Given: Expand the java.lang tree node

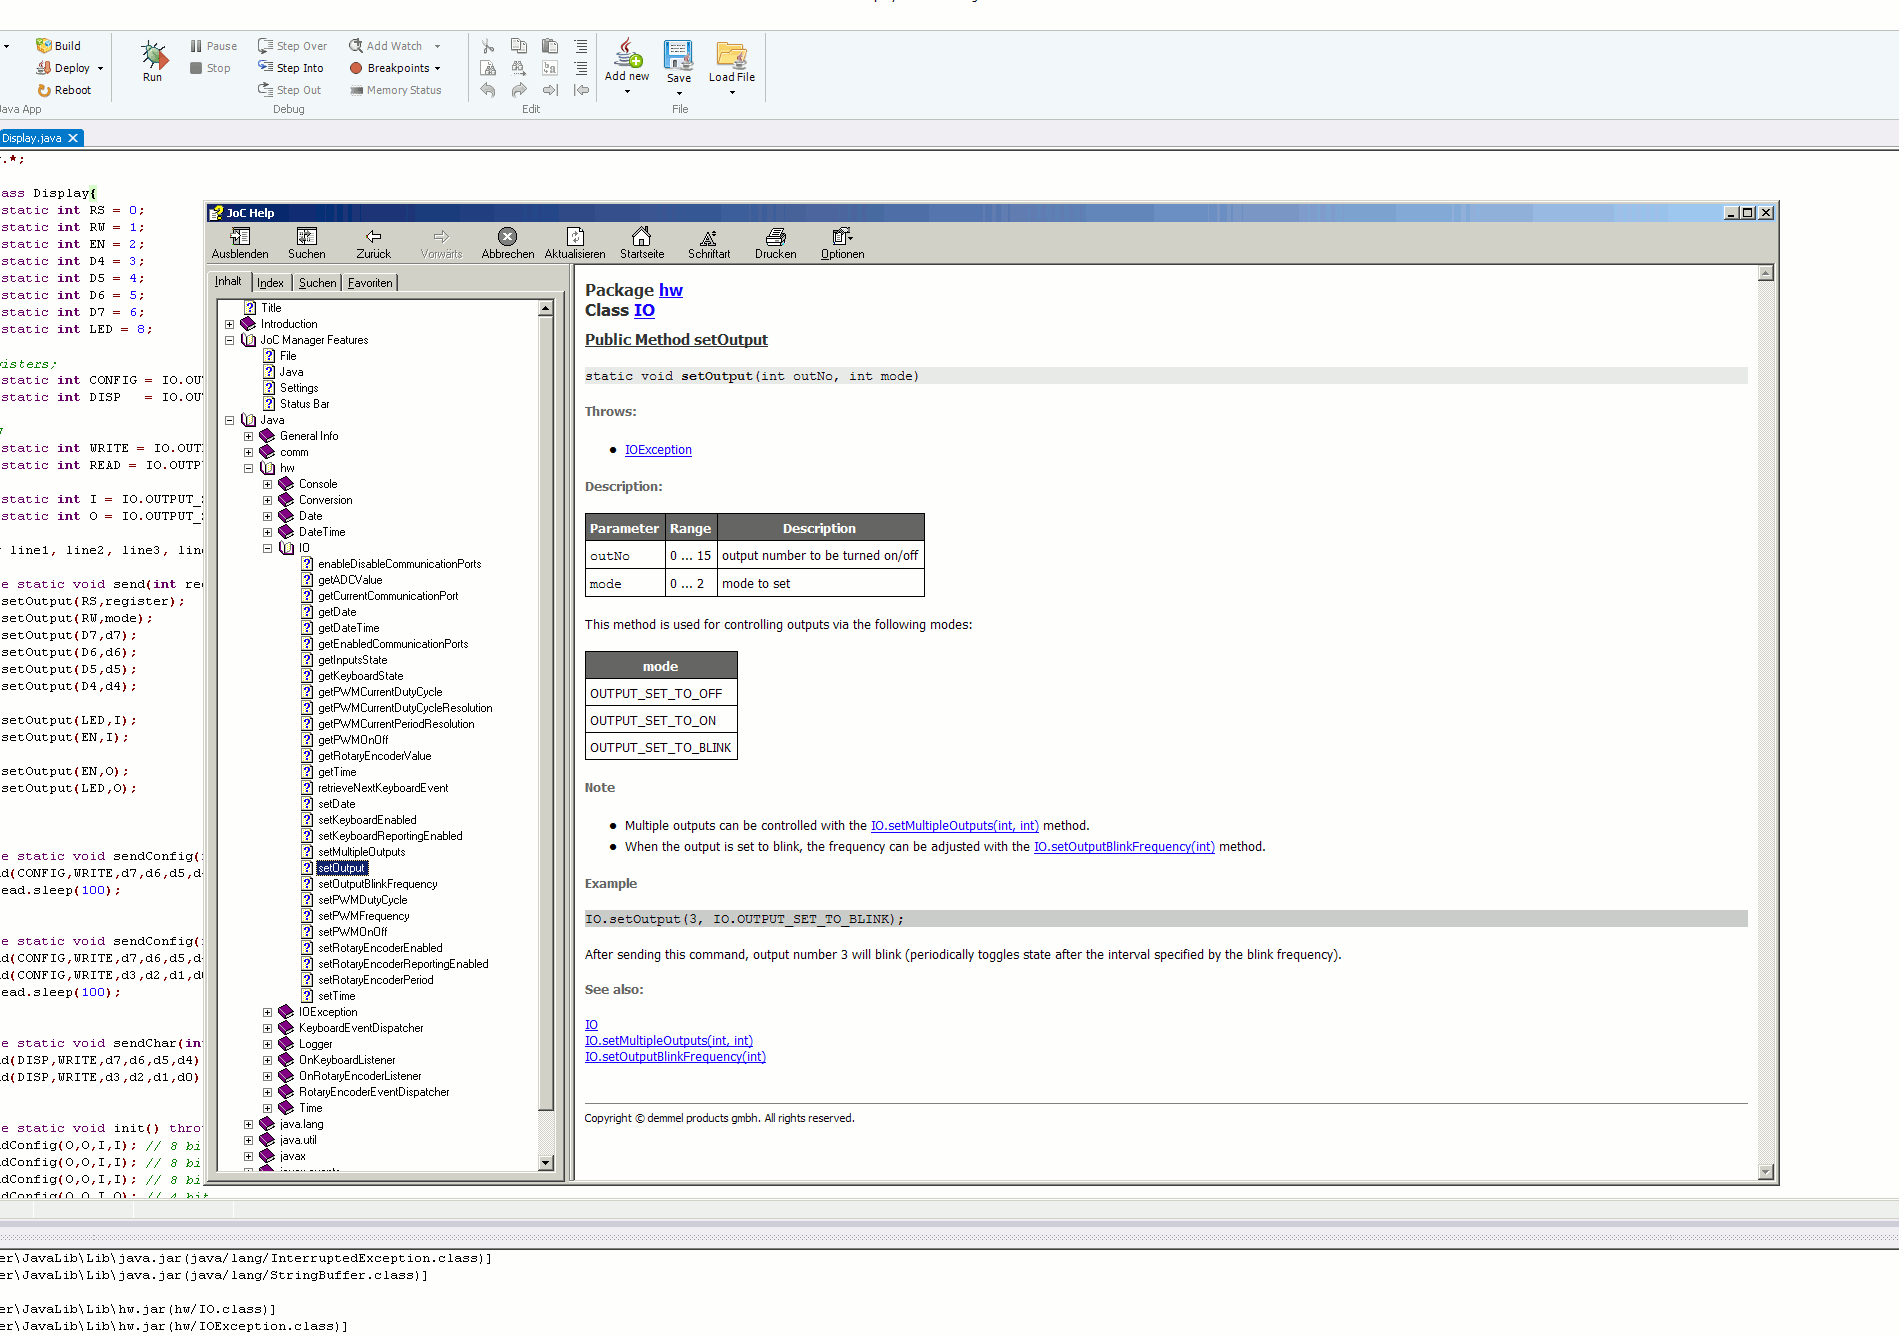Looking at the screenshot, I should [x=249, y=1124].
